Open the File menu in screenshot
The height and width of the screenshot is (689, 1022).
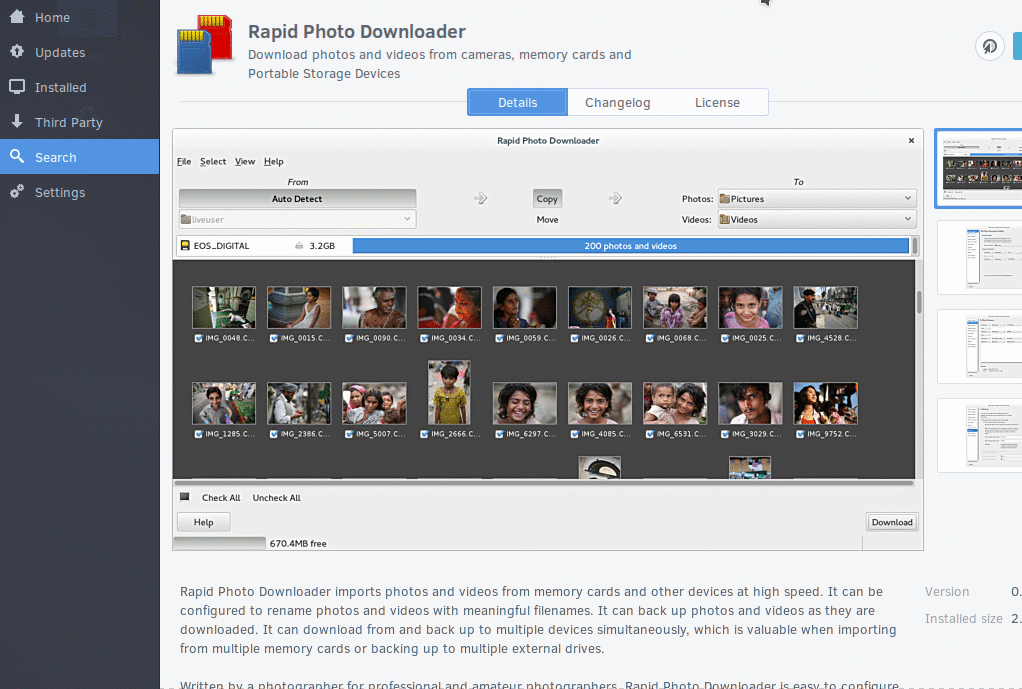[184, 162]
